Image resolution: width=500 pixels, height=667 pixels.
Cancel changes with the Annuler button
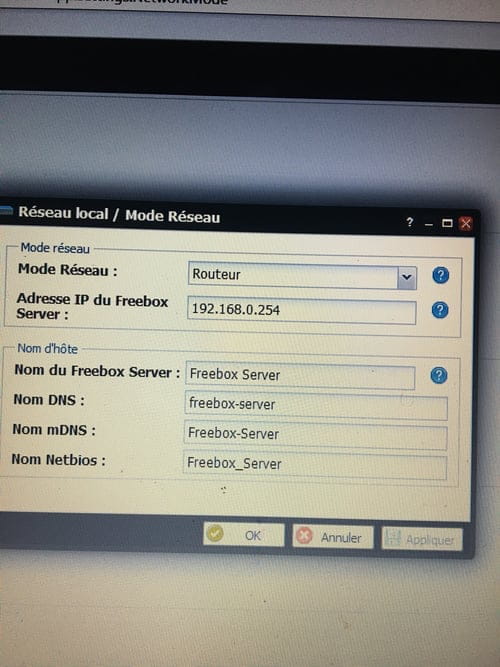pos(333,537)
